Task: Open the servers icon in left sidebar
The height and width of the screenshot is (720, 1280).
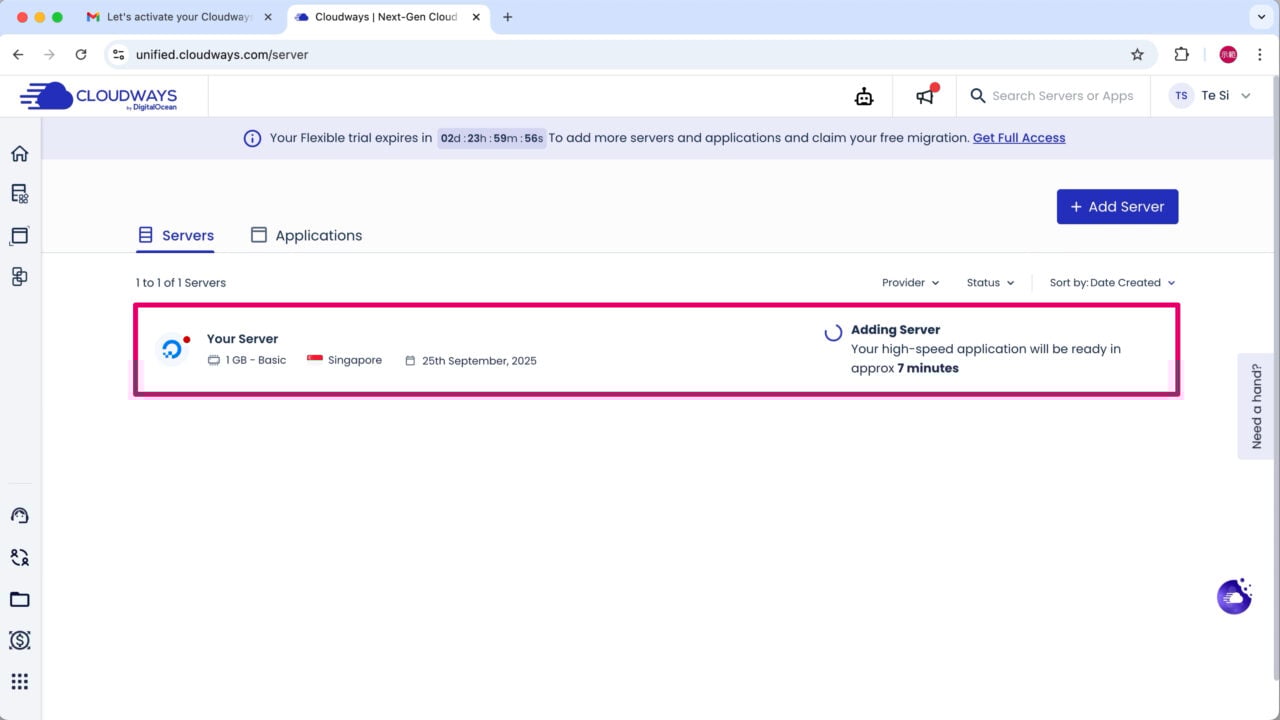Action: point(19,194)
